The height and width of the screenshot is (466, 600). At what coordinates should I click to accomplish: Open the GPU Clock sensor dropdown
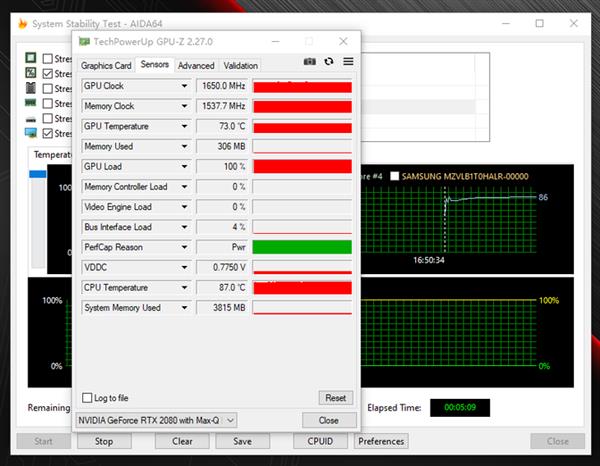tap(184, 86)
